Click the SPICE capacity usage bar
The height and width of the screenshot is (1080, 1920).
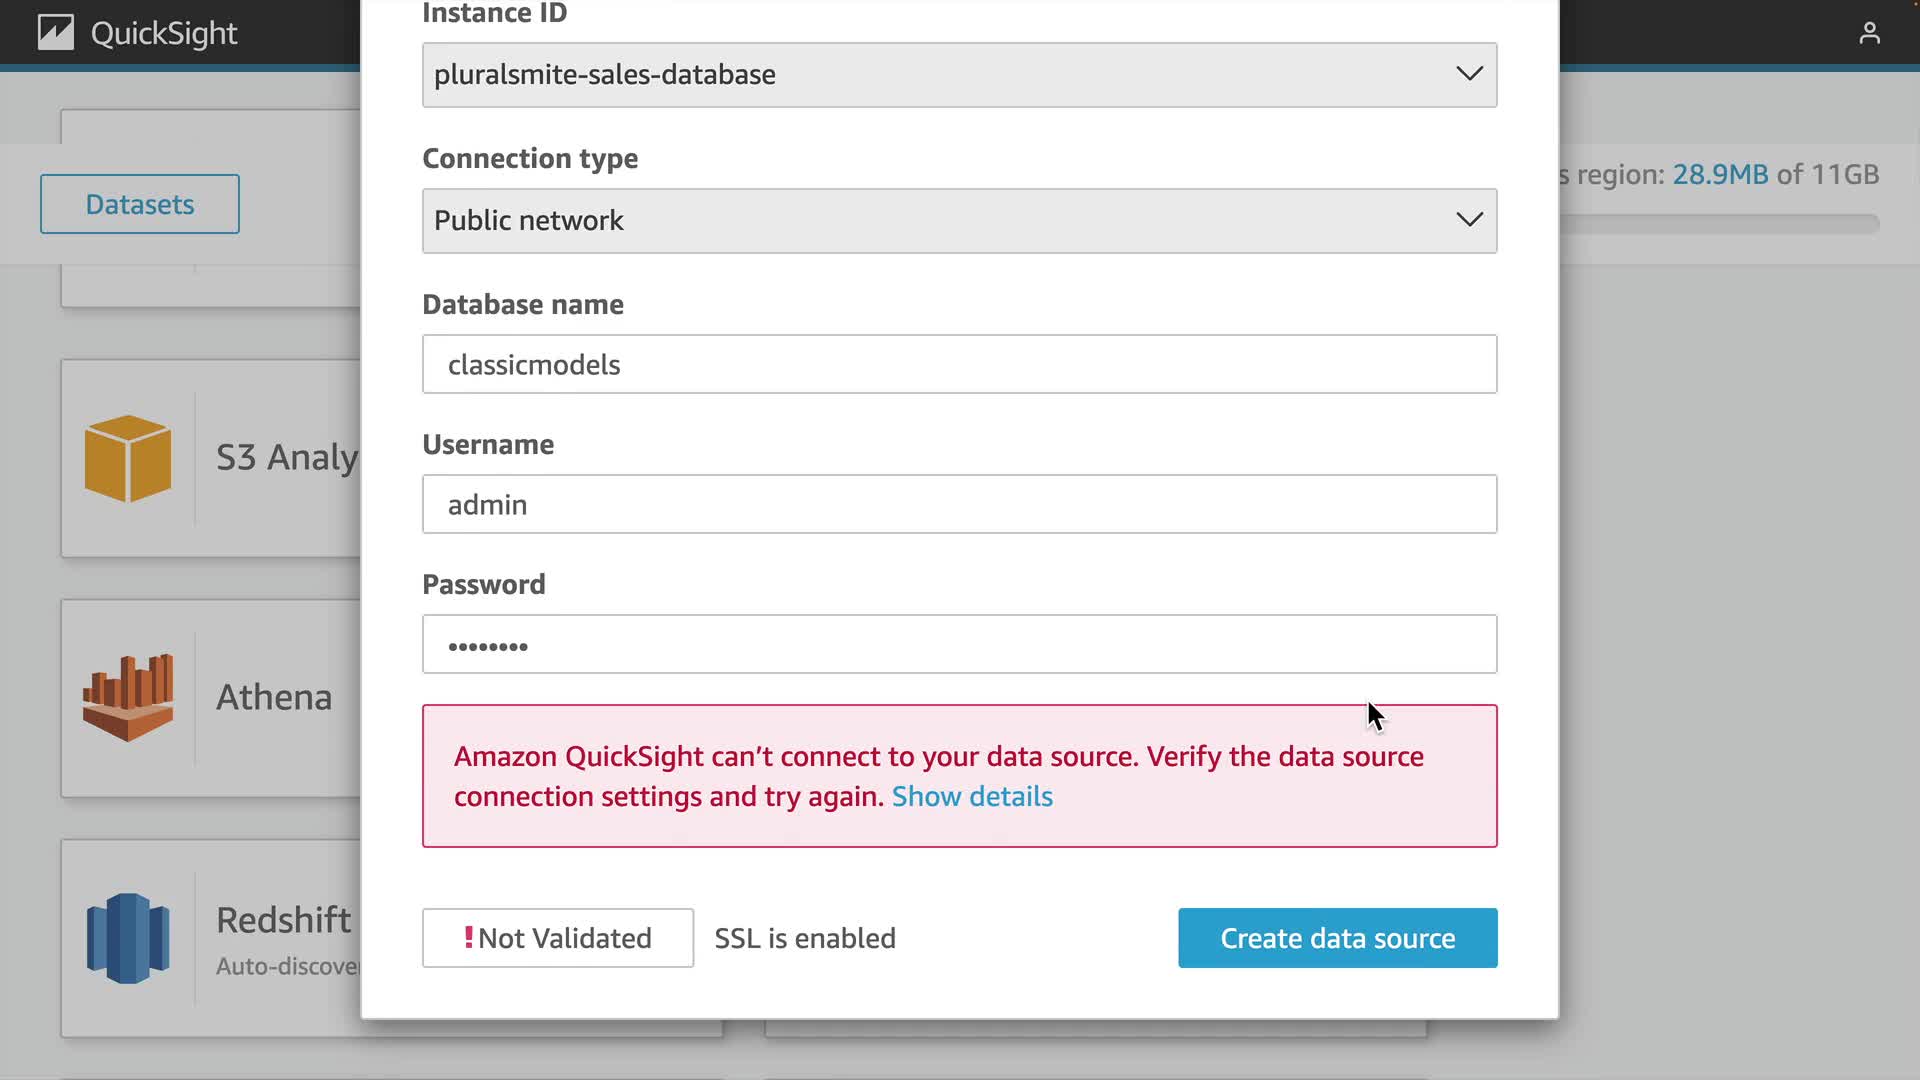point(1720,224)
